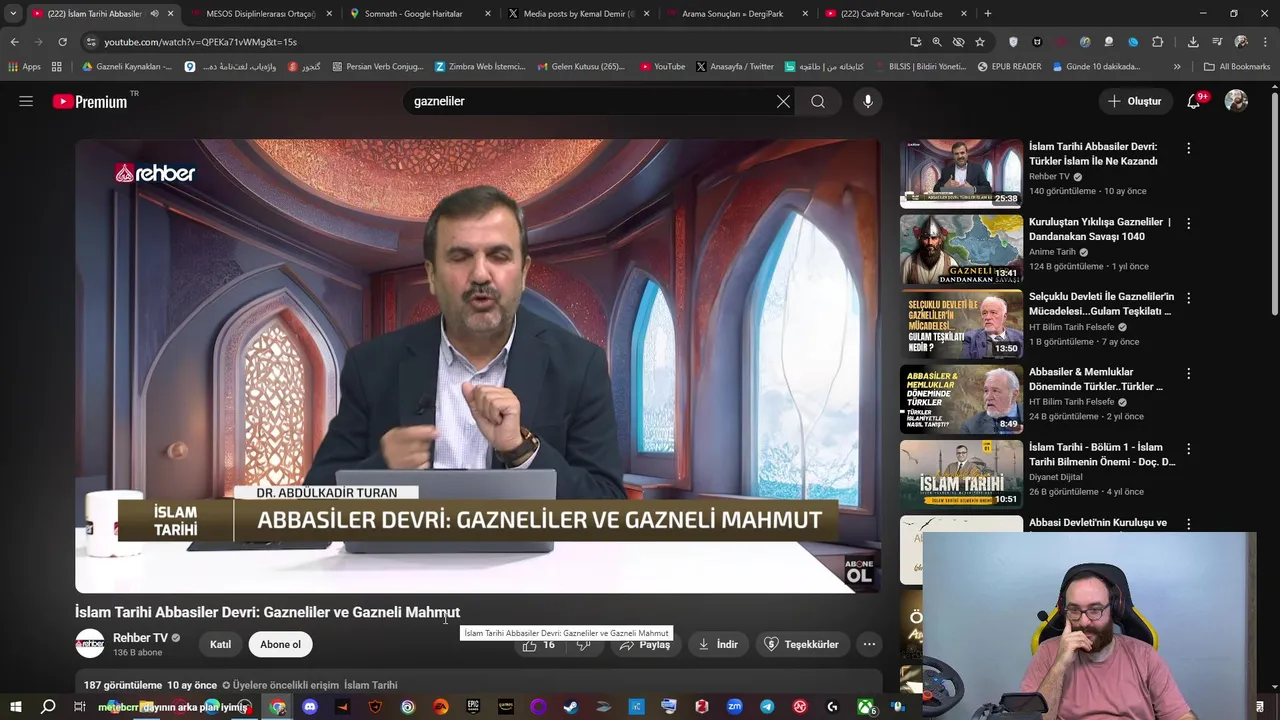The height and width of the screenshot is (720, 1280).
Task: Open Discord from the taskbar
Action: (x=310, y=707)
